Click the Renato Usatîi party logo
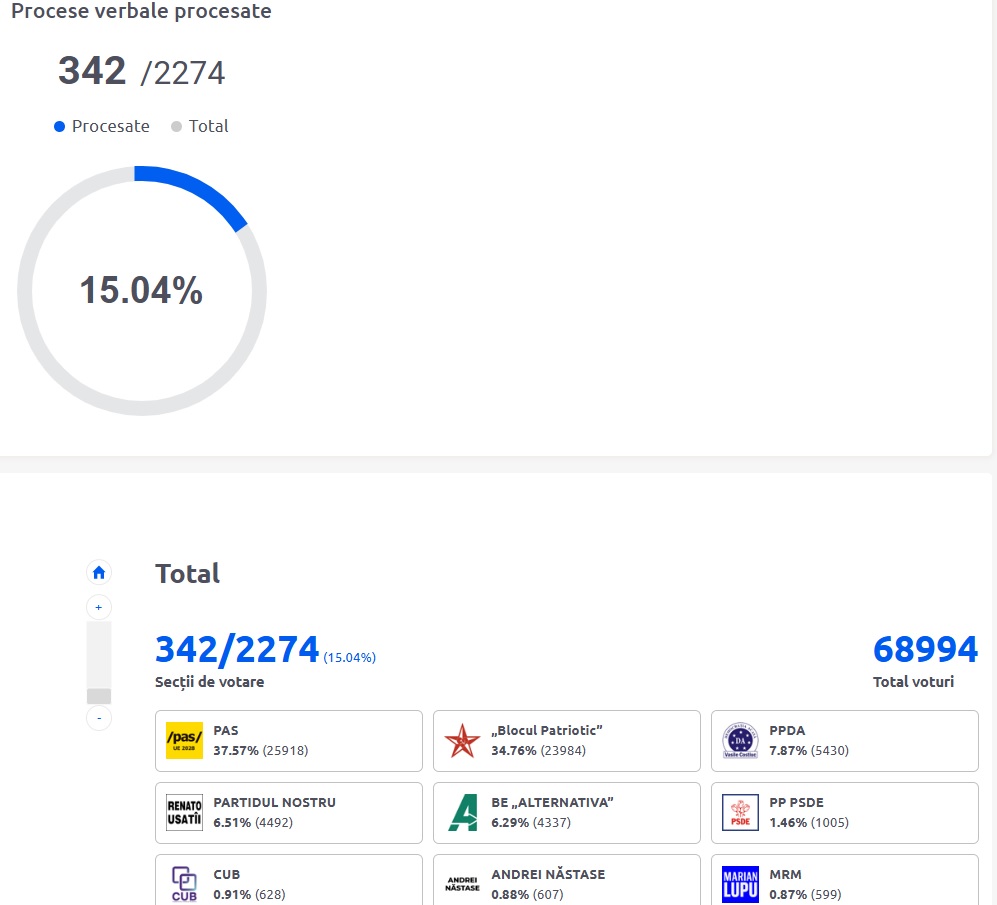997x905 pixels. point(184,813)
